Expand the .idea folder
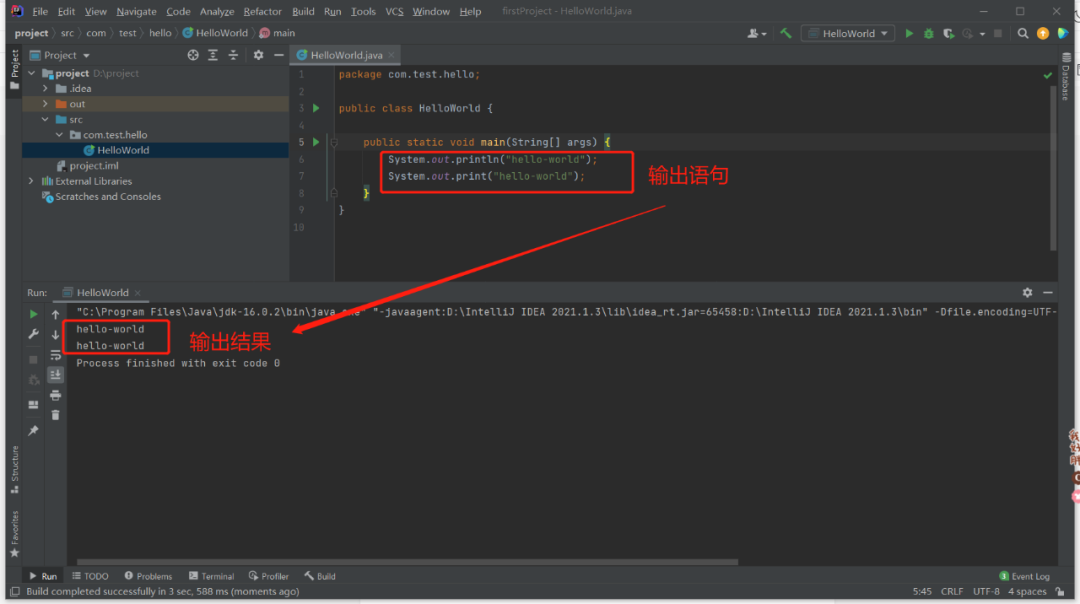Viewport: 1080px width, 604px height. (45, 89)
